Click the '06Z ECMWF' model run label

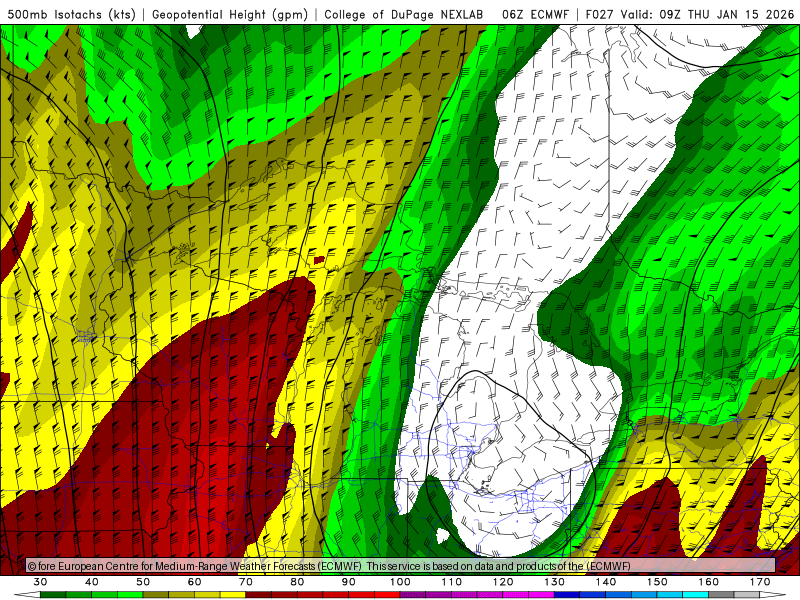tap(535, 14)
